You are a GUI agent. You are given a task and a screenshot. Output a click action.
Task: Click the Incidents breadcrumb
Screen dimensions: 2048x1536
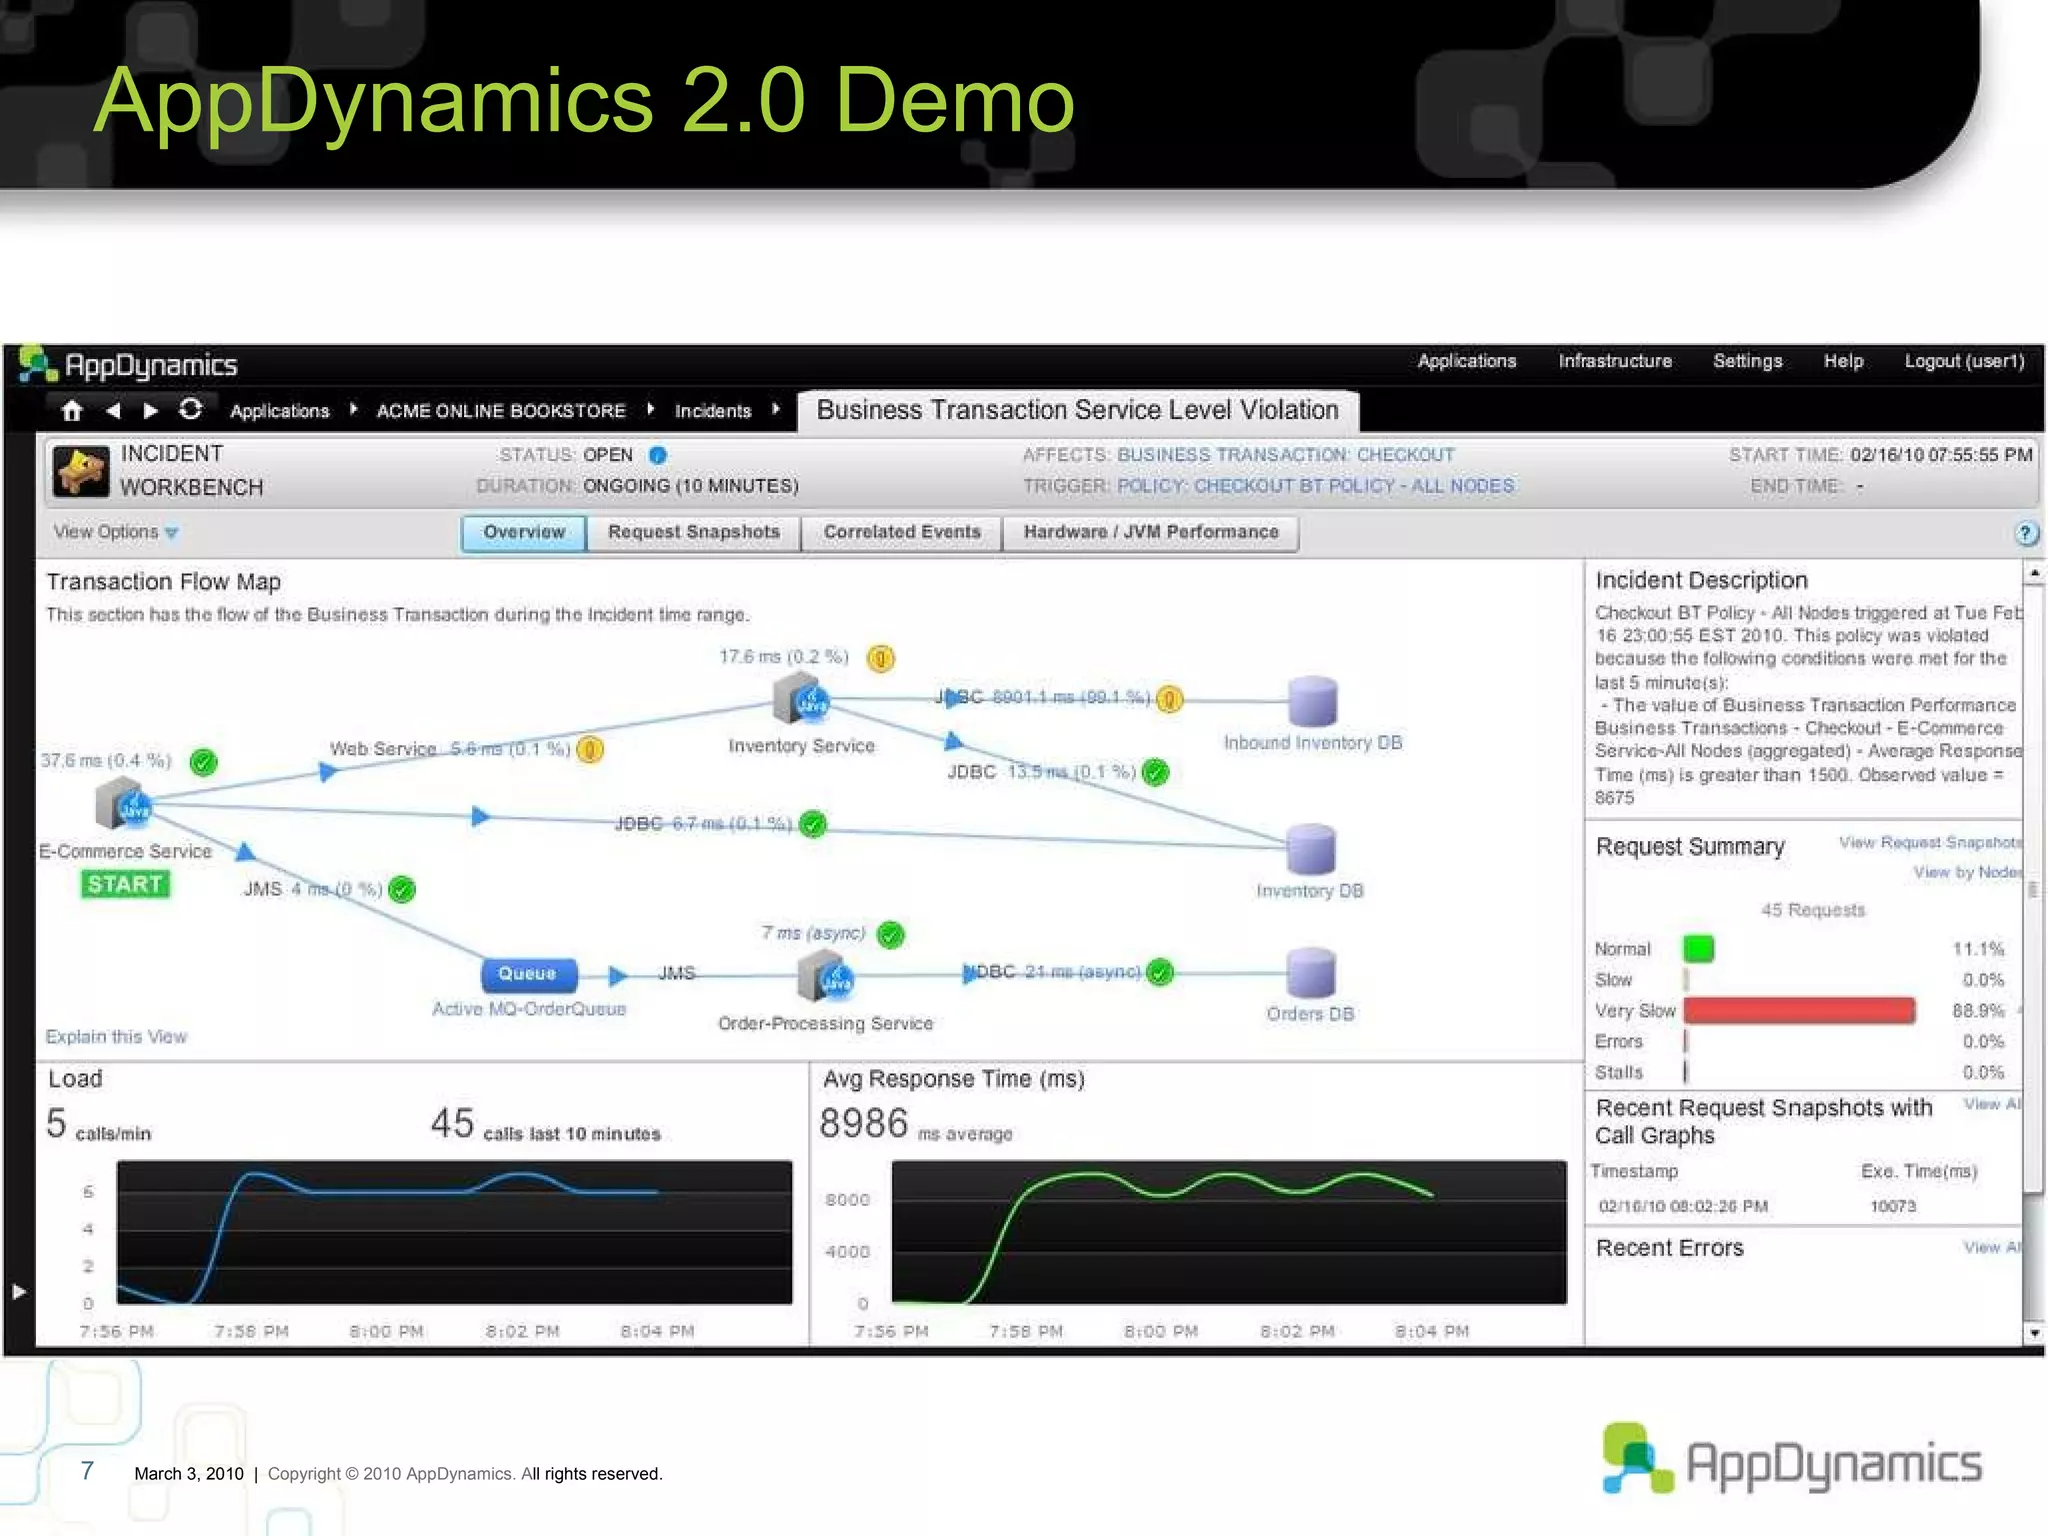tap(713, 411)
